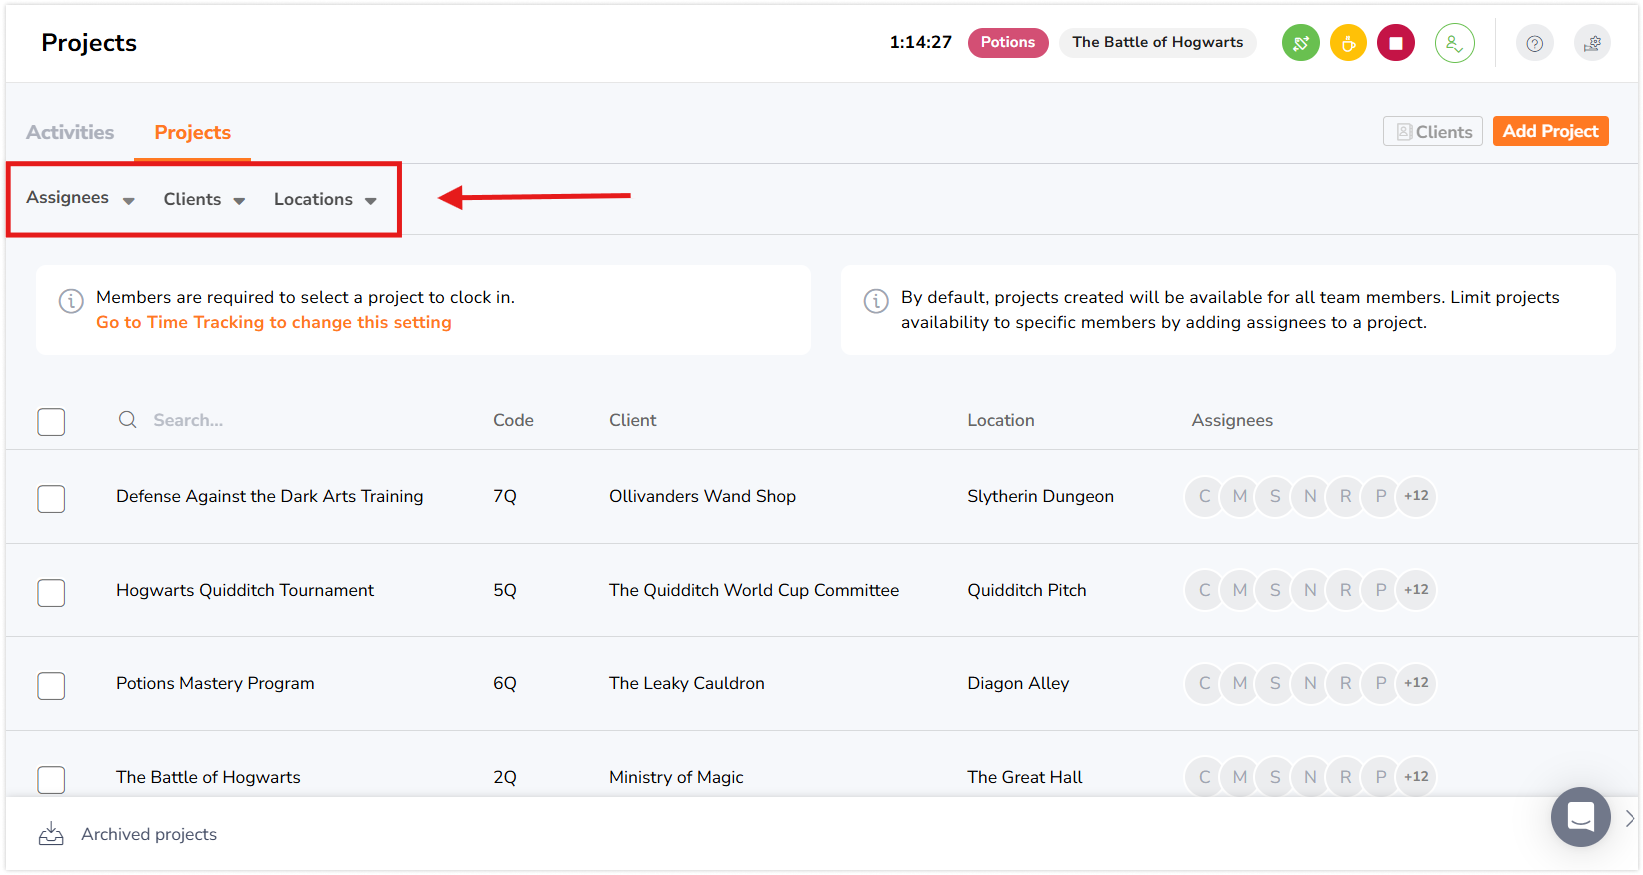Click the 1:14:27 running timer
The height and width of the screenshot is (875, 1643).
[x=921, y=42]
